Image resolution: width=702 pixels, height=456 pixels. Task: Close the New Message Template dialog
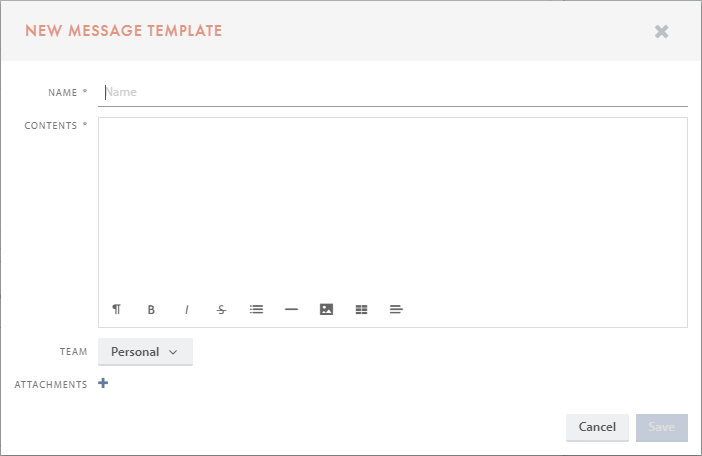(x=661, y=31)
